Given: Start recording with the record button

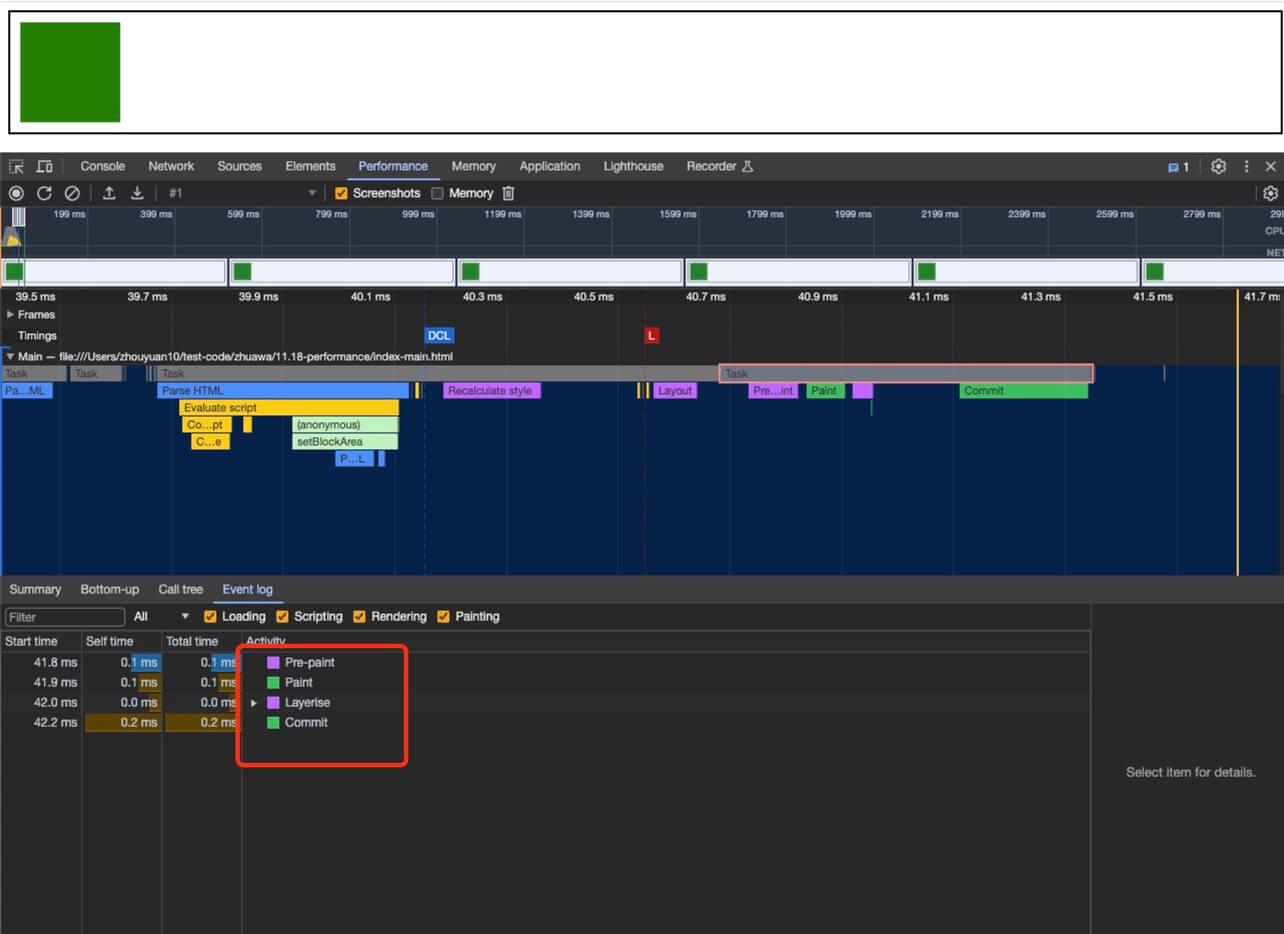Looking at the screenshot, I should pyautogui.click(x=16, y=193).
